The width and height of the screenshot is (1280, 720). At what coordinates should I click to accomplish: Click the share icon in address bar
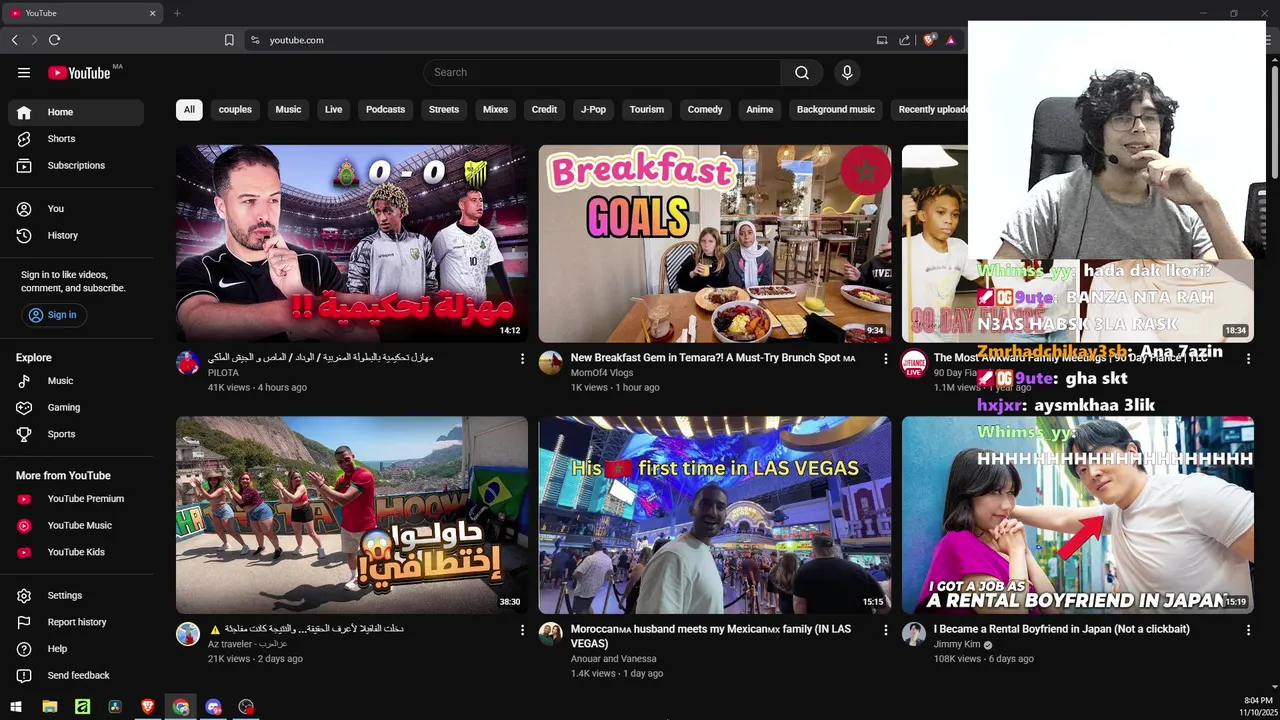pos(904,40)
